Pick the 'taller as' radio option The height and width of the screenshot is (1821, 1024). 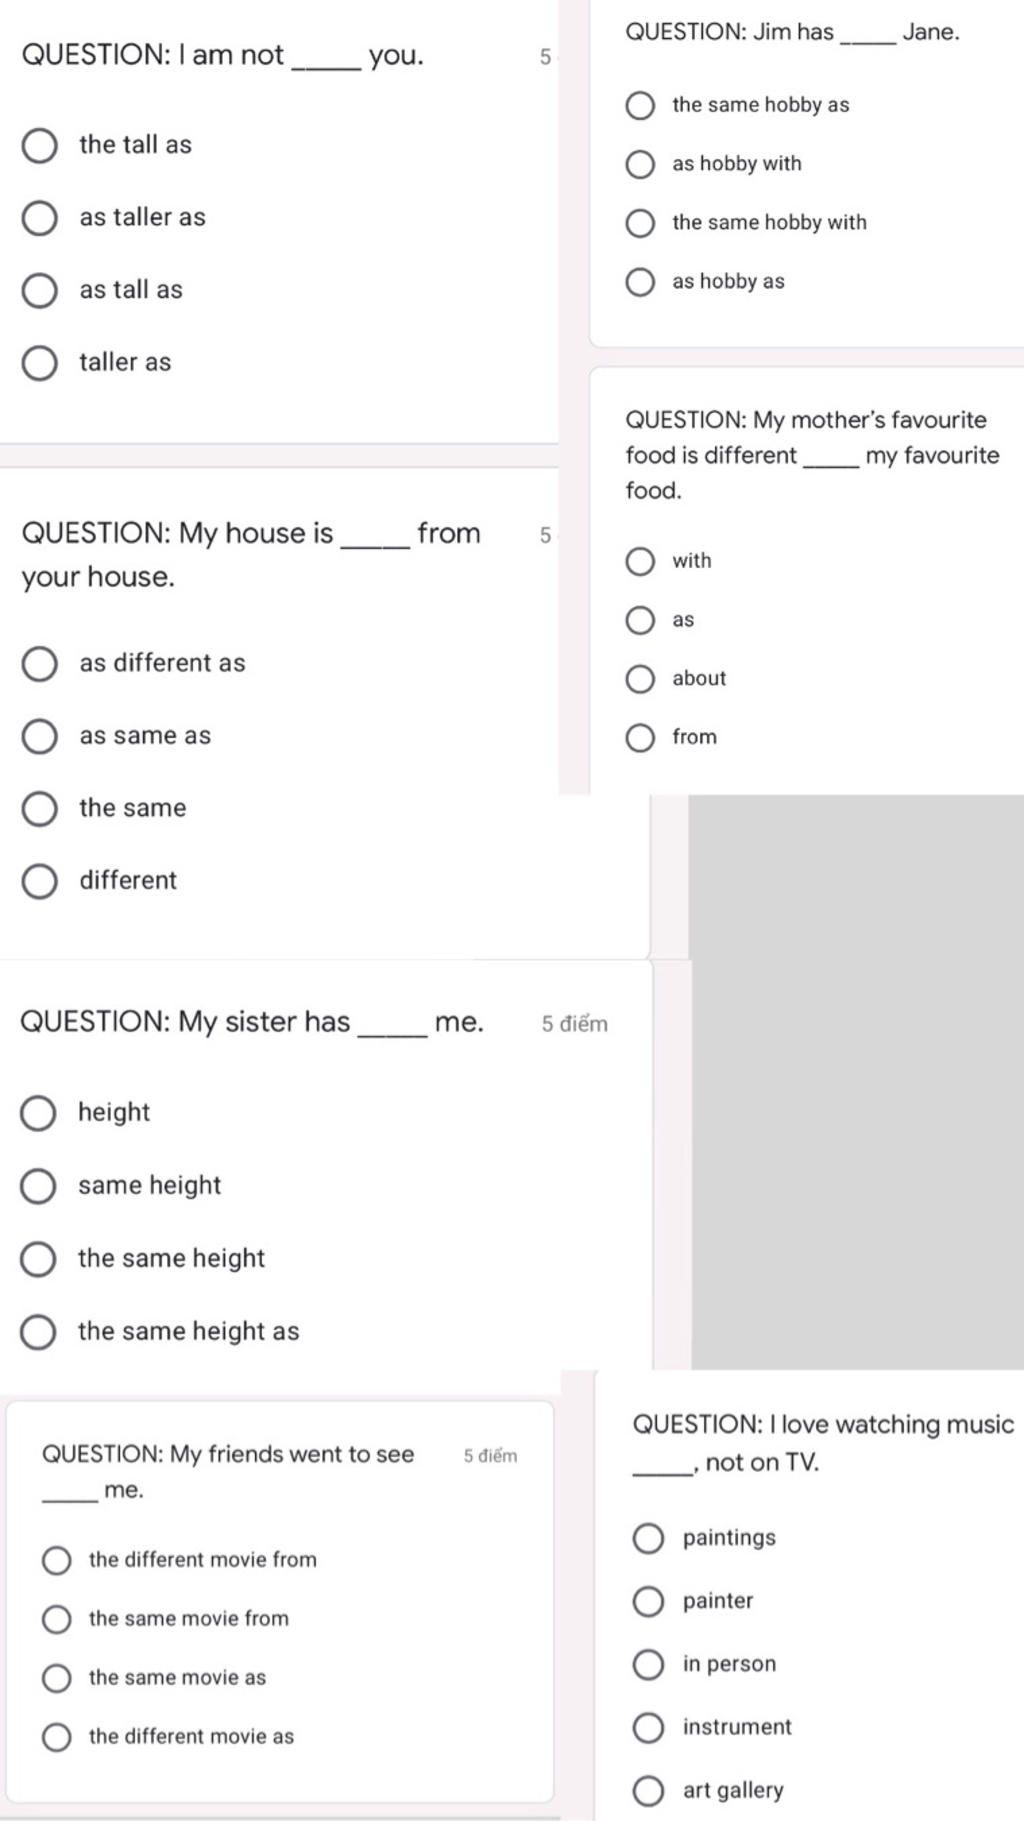click(x=40, y=363)
